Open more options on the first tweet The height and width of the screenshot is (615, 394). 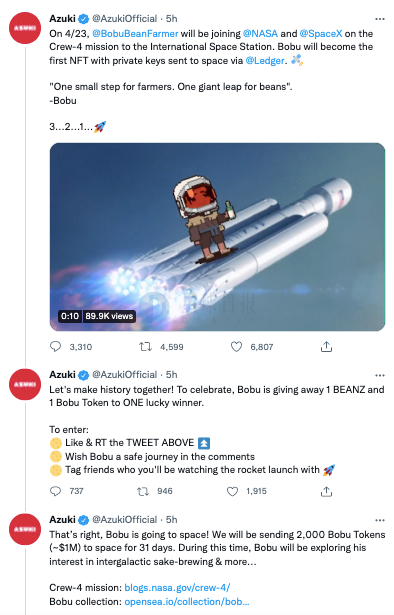tap(379, 19)
